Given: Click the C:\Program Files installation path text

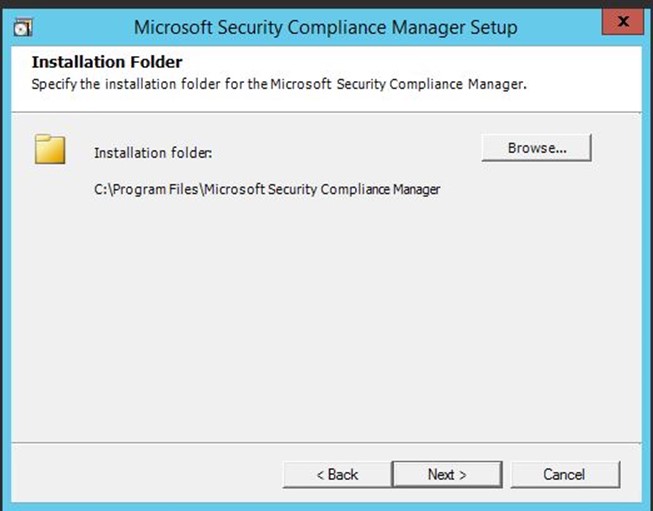Looking at the screenshot, I should point(267,189).
